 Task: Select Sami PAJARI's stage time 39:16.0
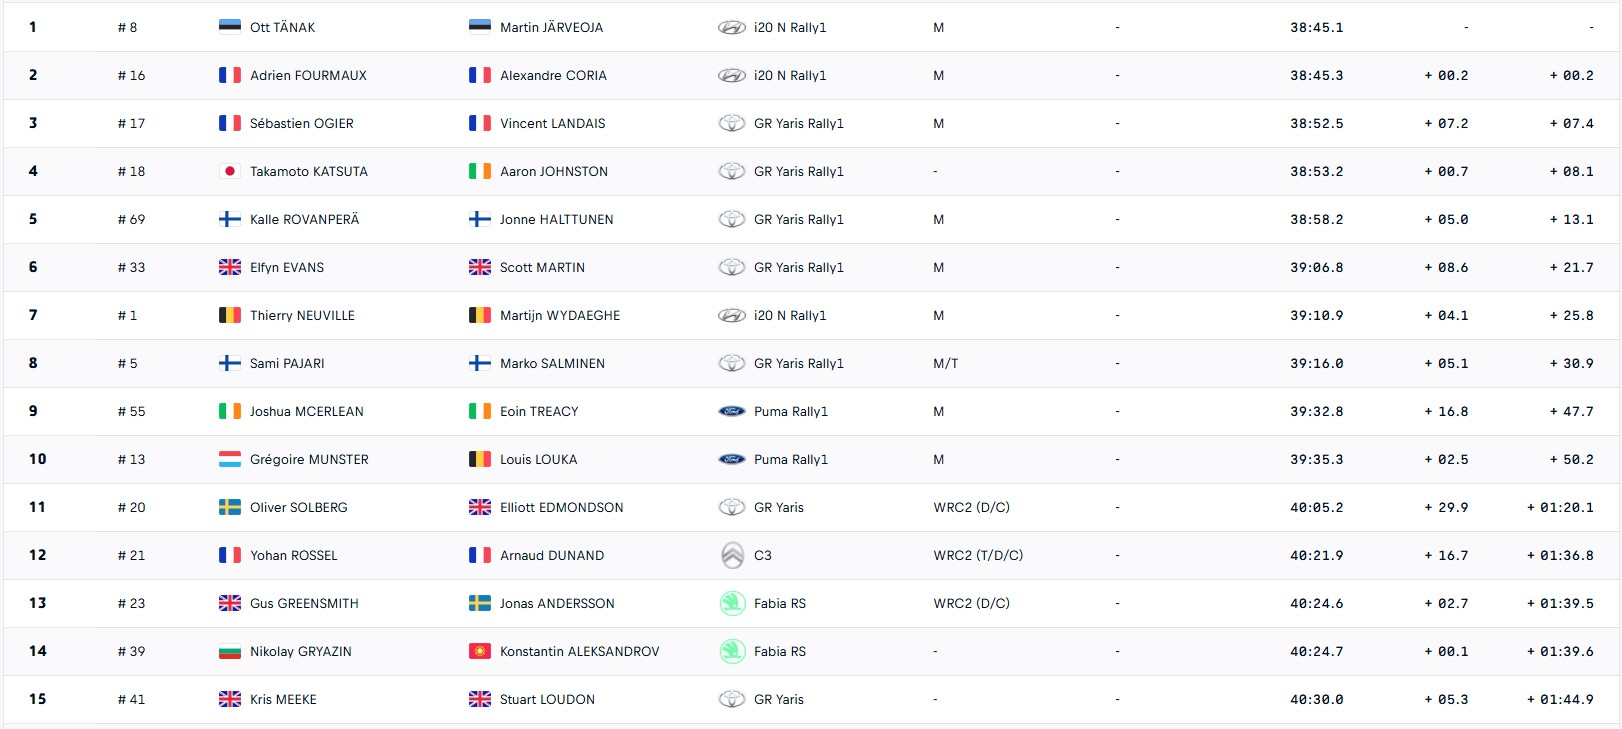tap(1316, 363)
